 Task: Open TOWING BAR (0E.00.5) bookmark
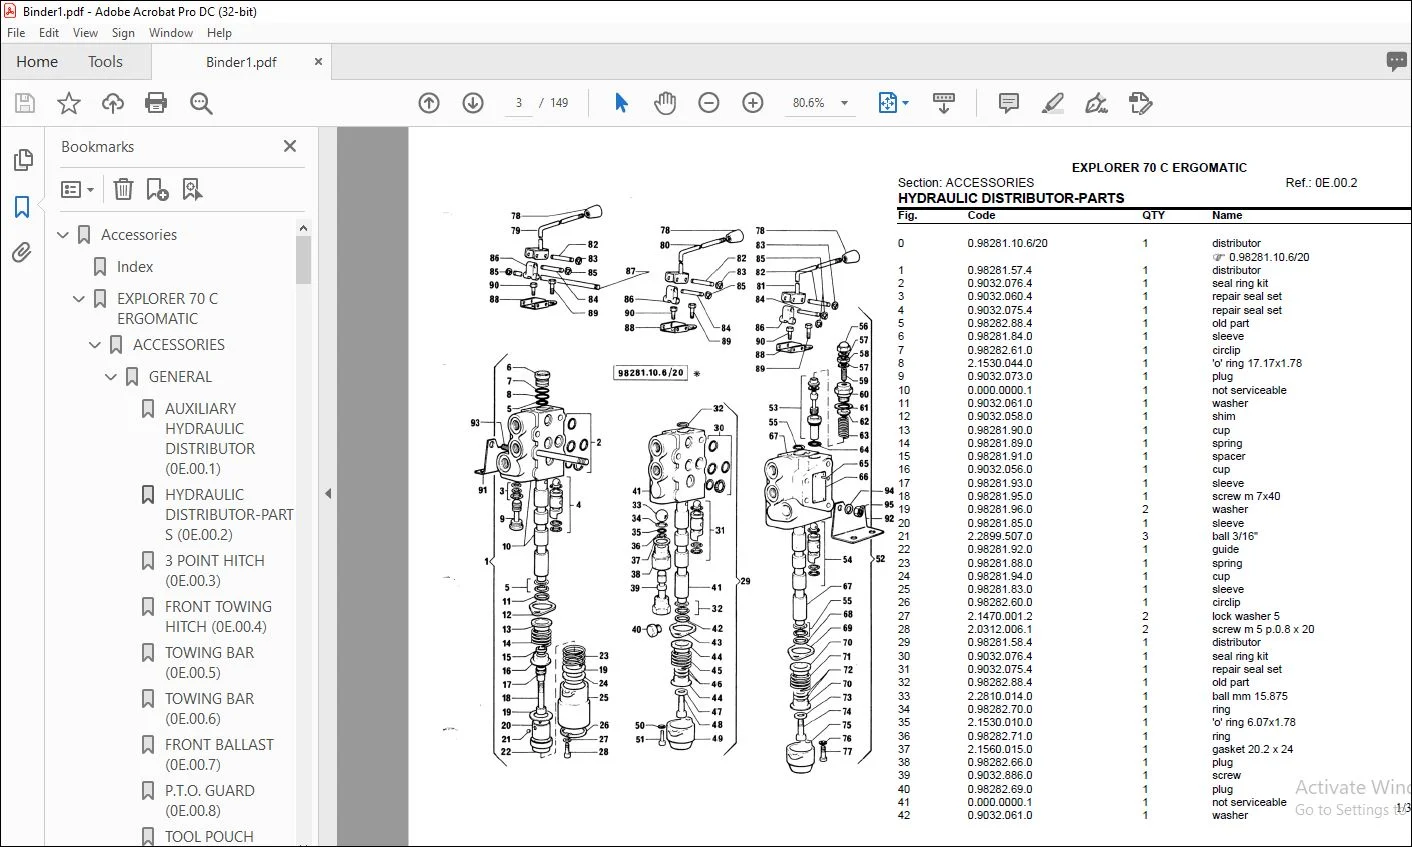point(209,662)
